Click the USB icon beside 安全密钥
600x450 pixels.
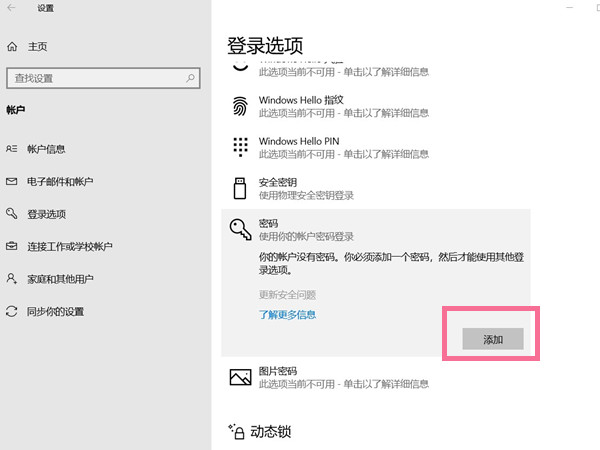pyautogui.click(x=240, y=187)
